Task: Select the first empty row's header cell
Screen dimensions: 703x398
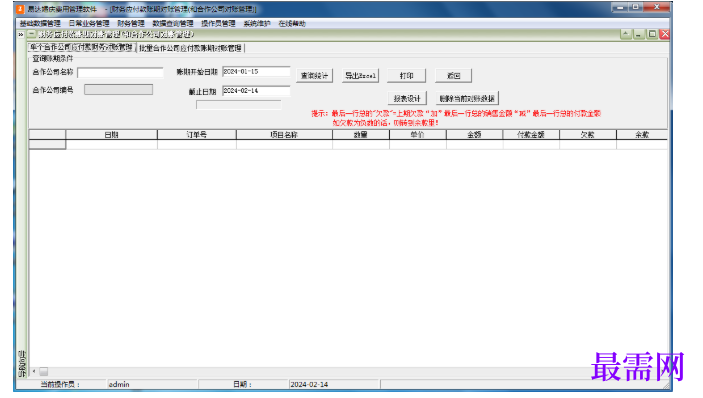Action: point(47,144)
